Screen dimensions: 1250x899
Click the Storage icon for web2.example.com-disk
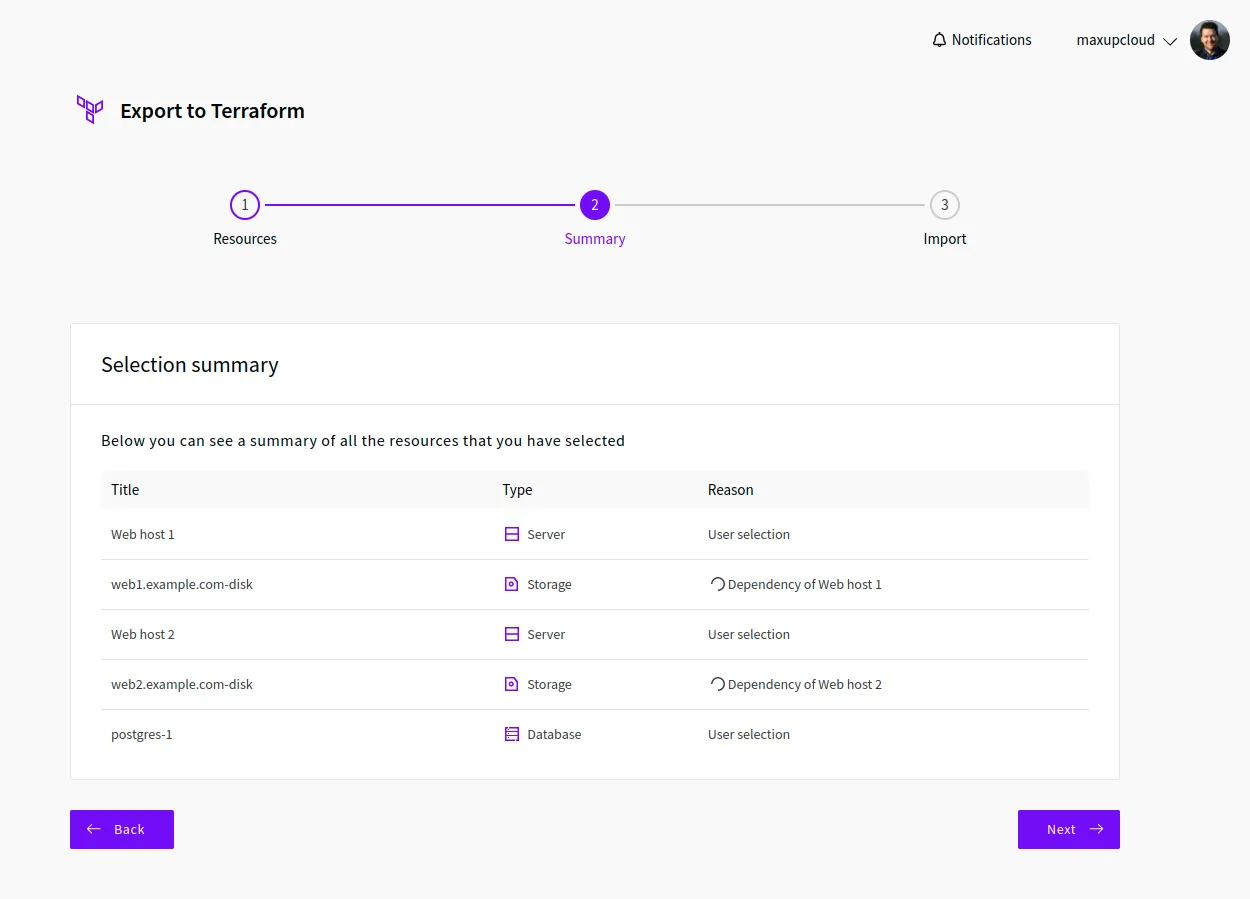[x=511, y=685]
